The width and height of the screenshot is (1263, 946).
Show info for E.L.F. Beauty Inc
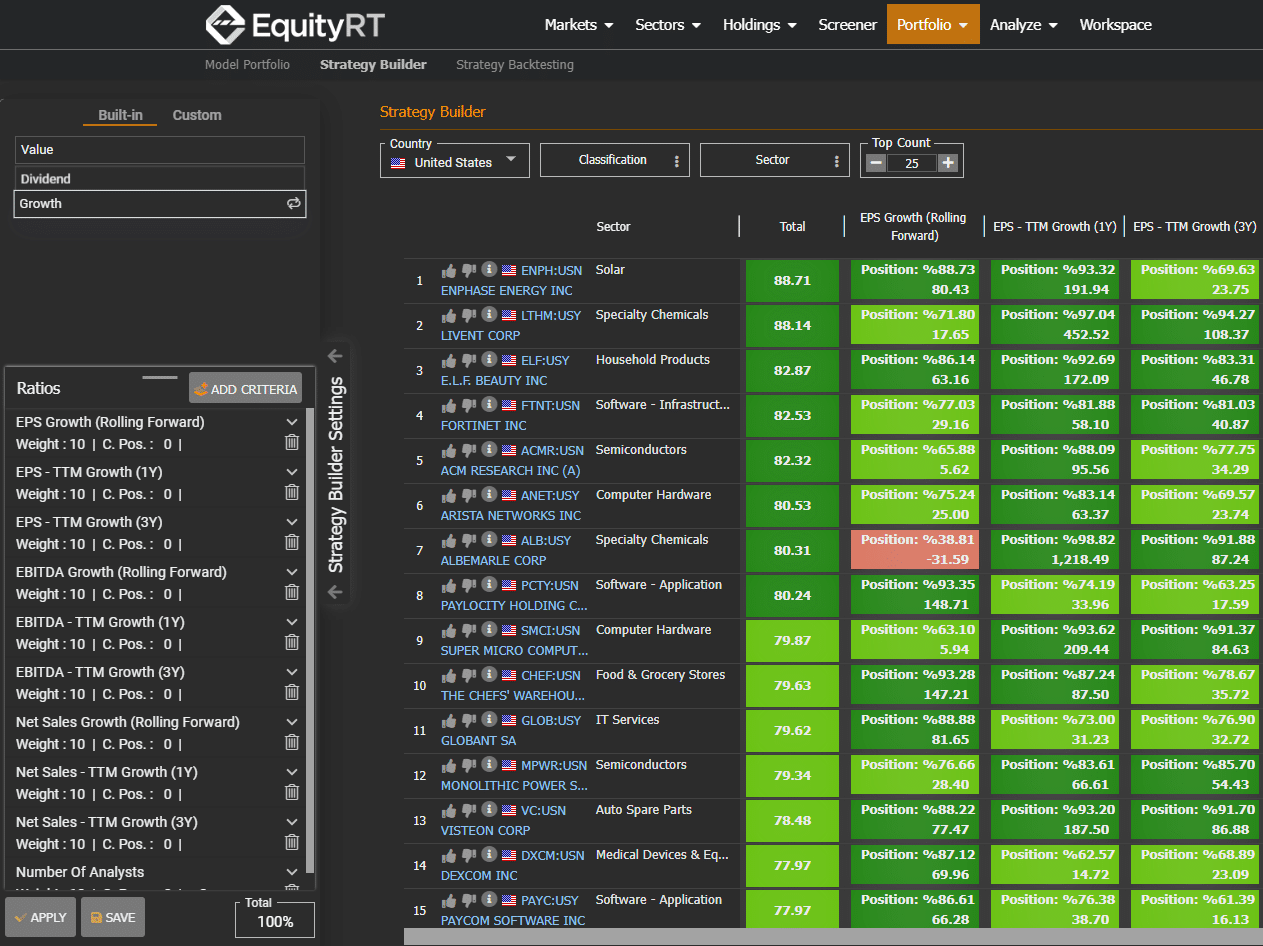489,359
